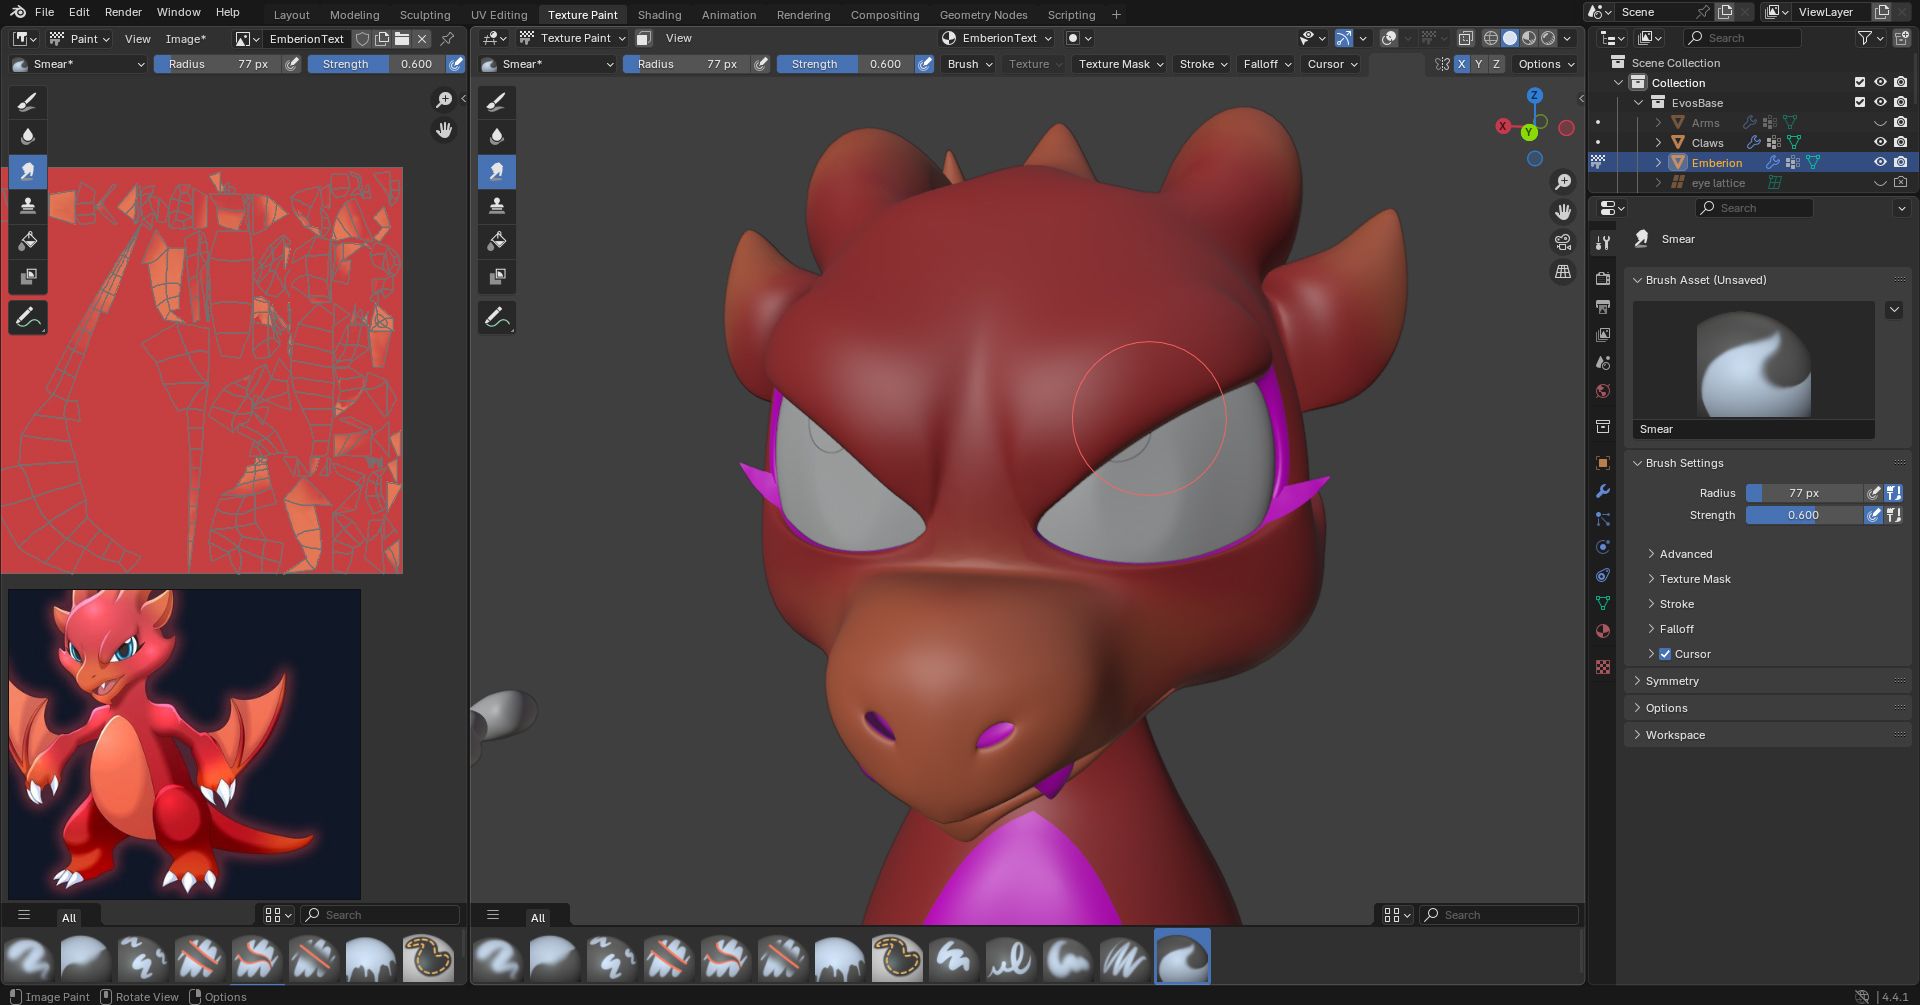Adjust the Strength slider in the 3D viewport header
This screenshot has height=1005, width=1920.
[x=845, y=64]
